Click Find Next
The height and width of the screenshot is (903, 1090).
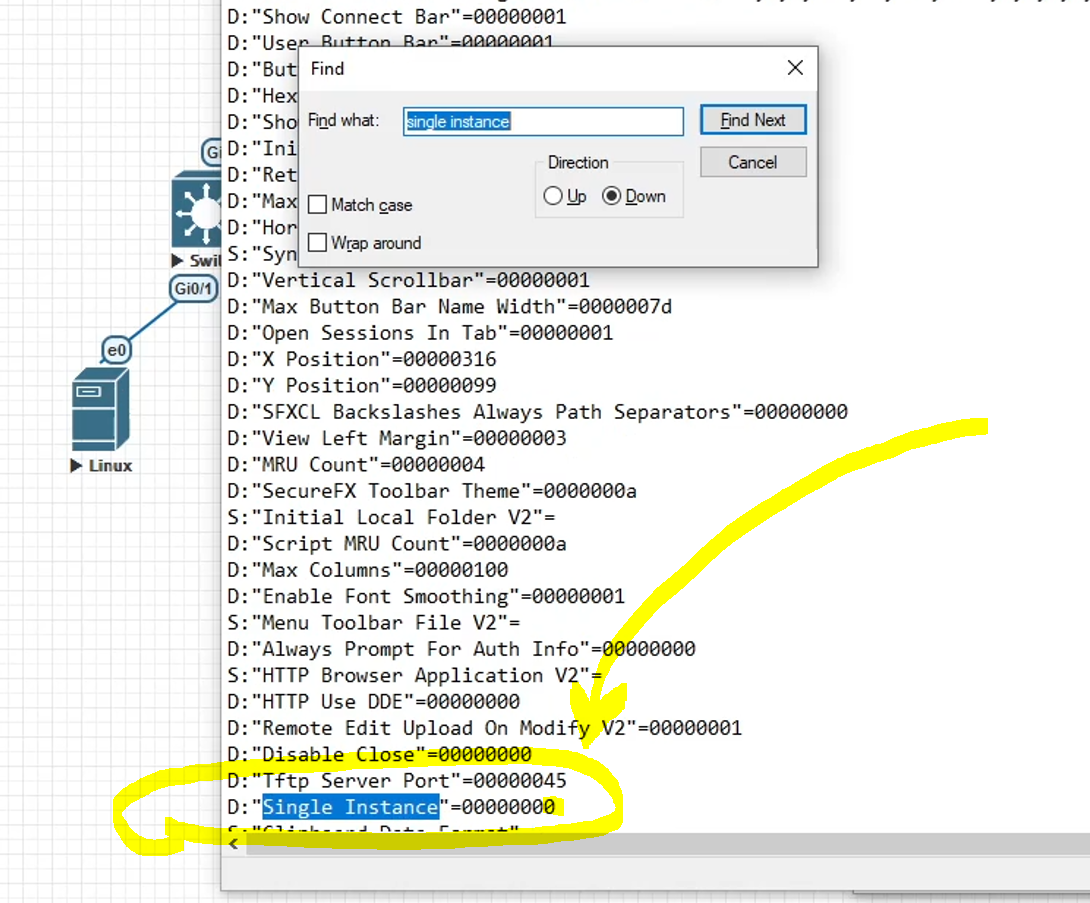click(x=752, y=119)
